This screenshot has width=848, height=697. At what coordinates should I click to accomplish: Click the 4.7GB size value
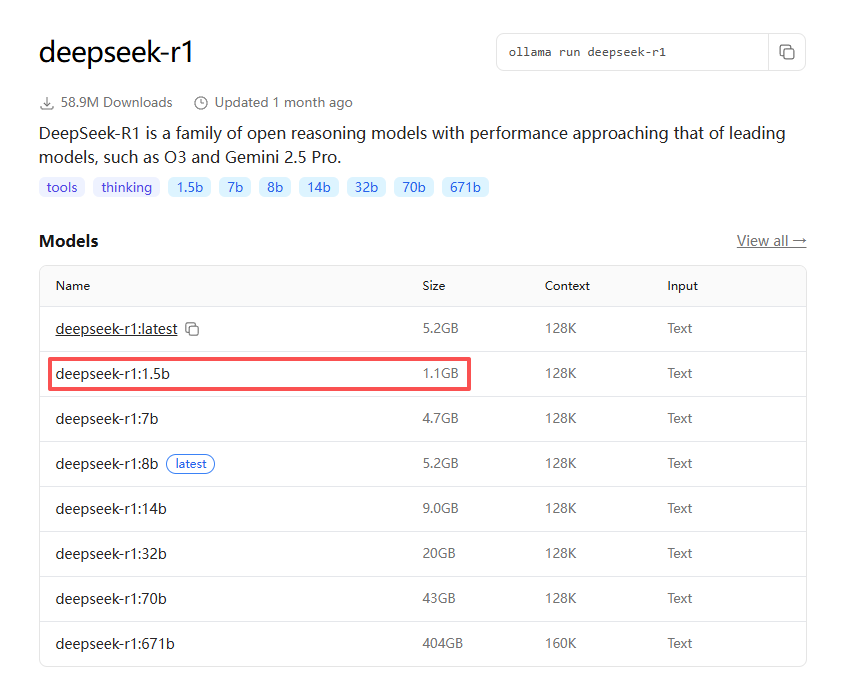pyautogui.click(x=440, y=419)
